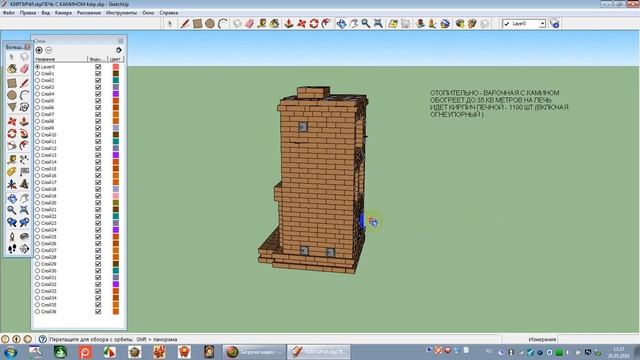Click Previous view in large tool set
Image resolution: width=640 pixels, height=360 pixels.
click(12, 222)
